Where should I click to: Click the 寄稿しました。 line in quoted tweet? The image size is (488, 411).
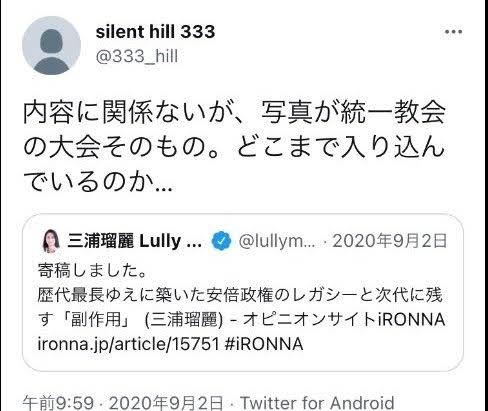pos(92,270)
